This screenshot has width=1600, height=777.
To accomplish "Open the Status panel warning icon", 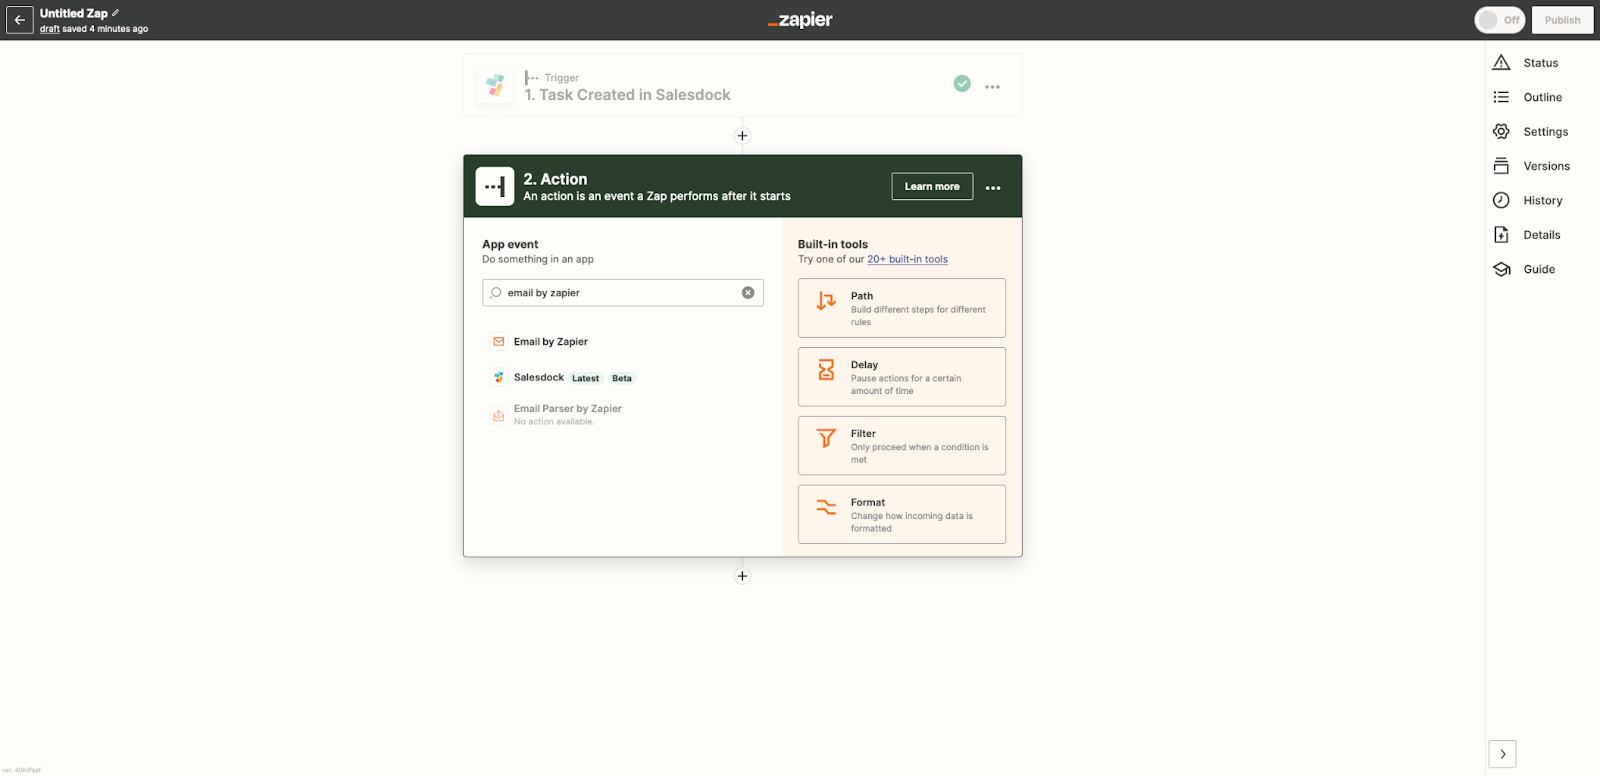I will click(x=1501, y=63).
